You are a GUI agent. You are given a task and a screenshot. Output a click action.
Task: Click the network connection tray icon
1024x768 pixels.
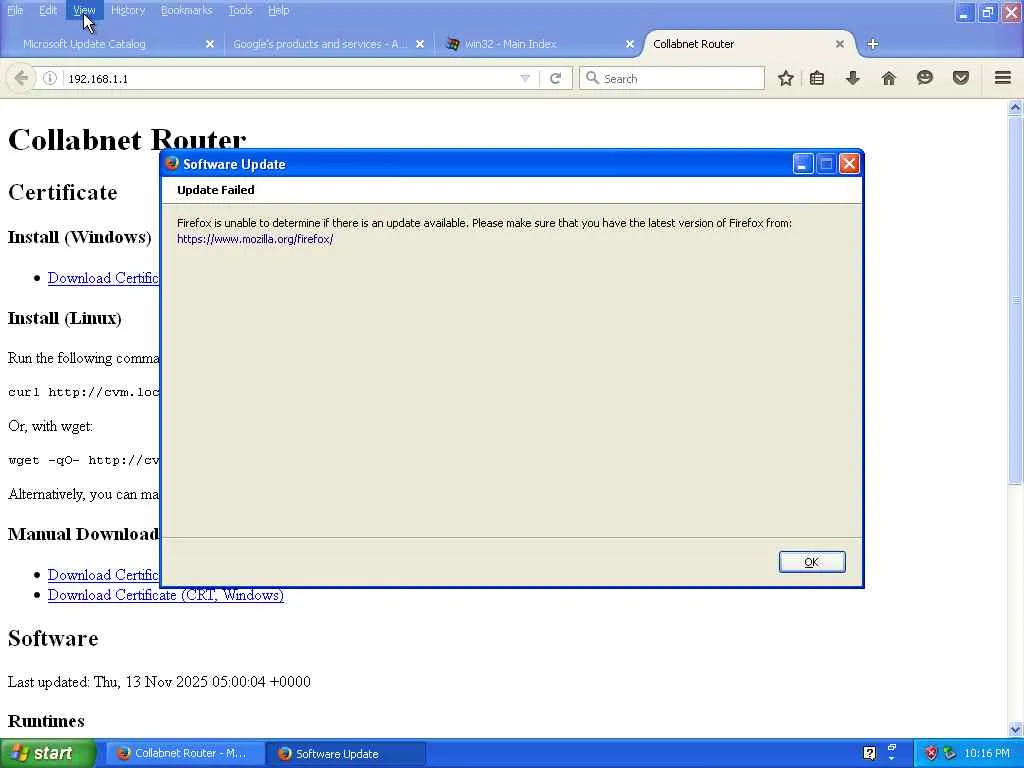pos(950,753)
